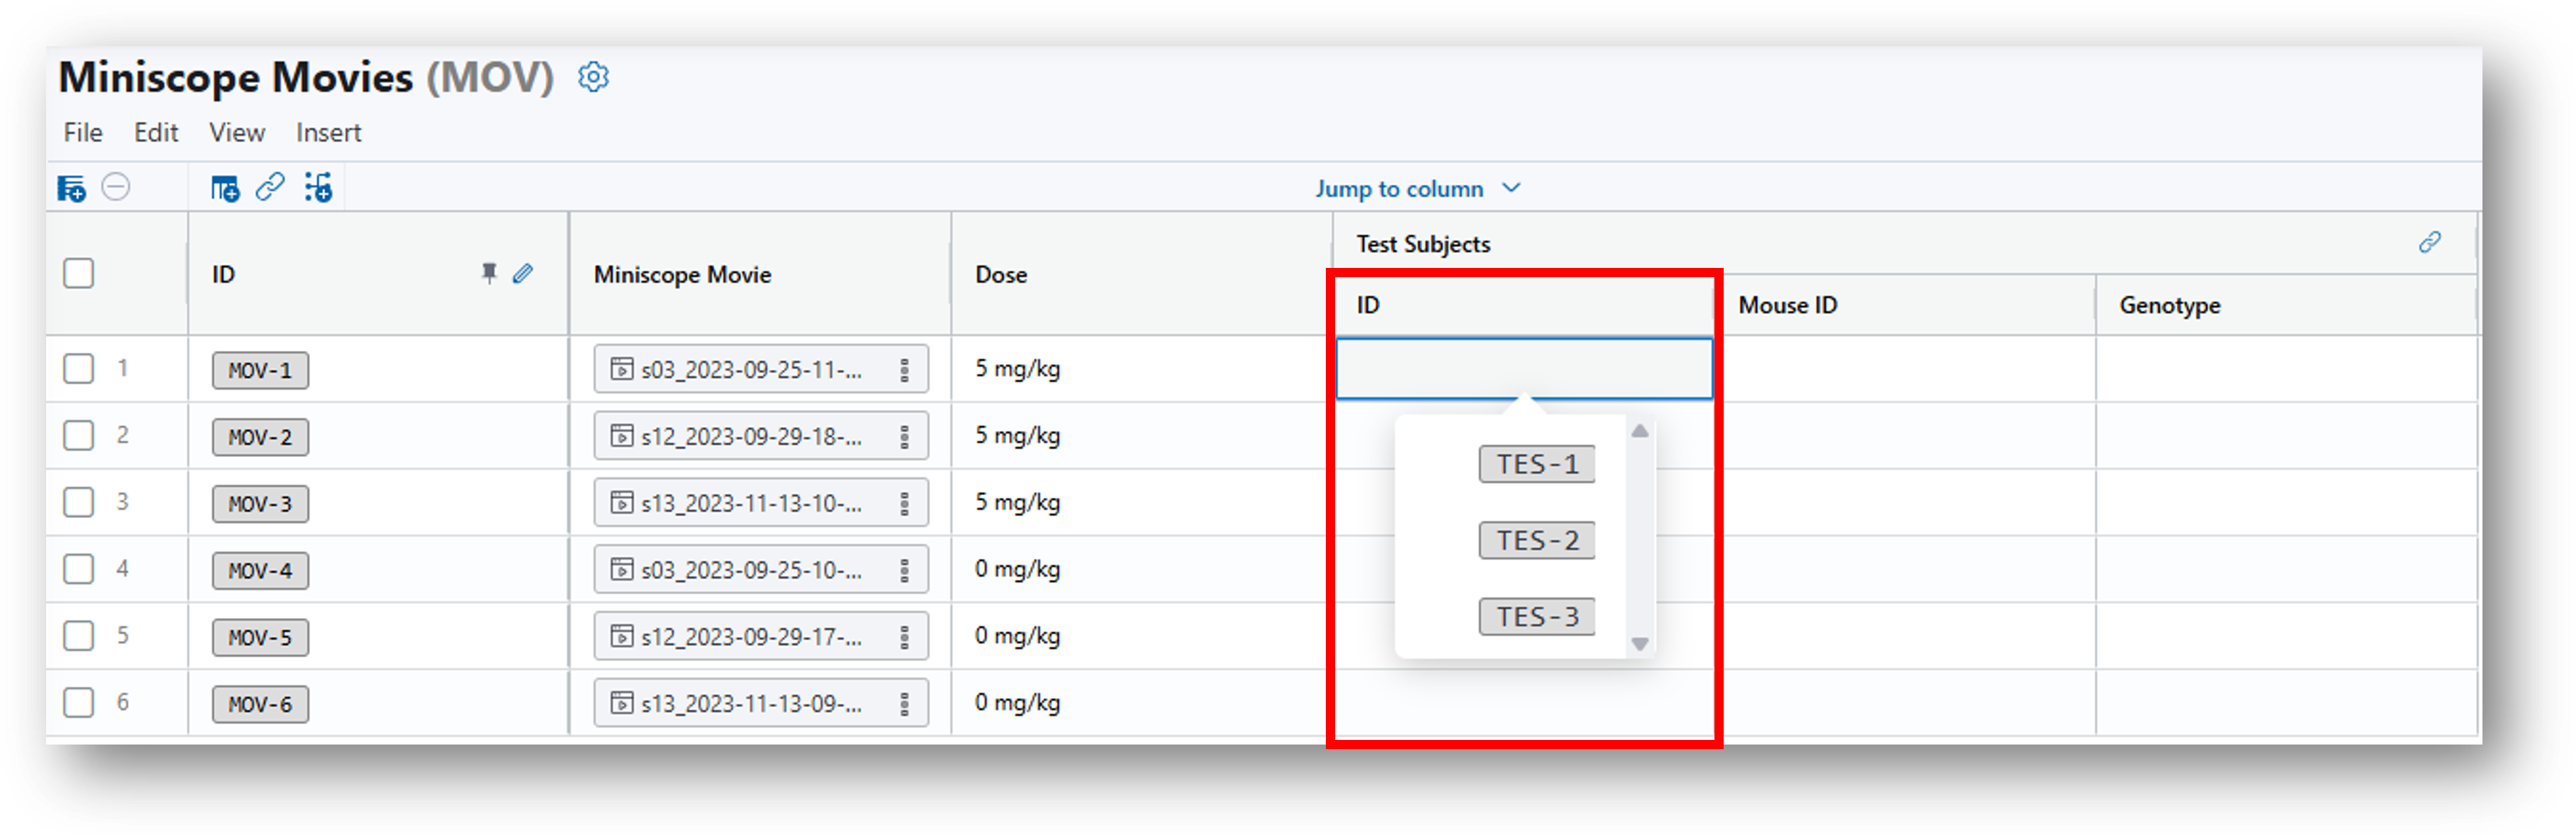Check the checkbox for row 4

[78, 569]
